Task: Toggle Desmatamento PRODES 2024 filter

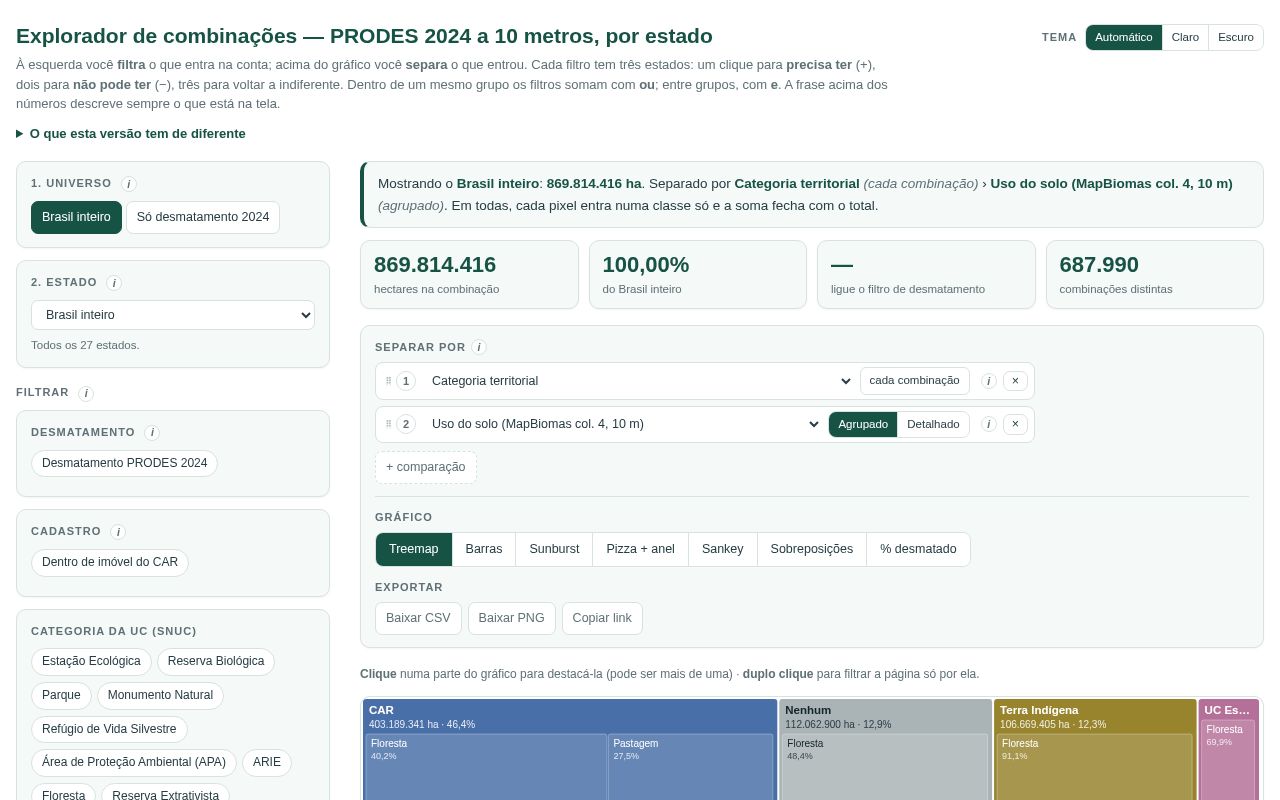Action: (x=124, y=463)
